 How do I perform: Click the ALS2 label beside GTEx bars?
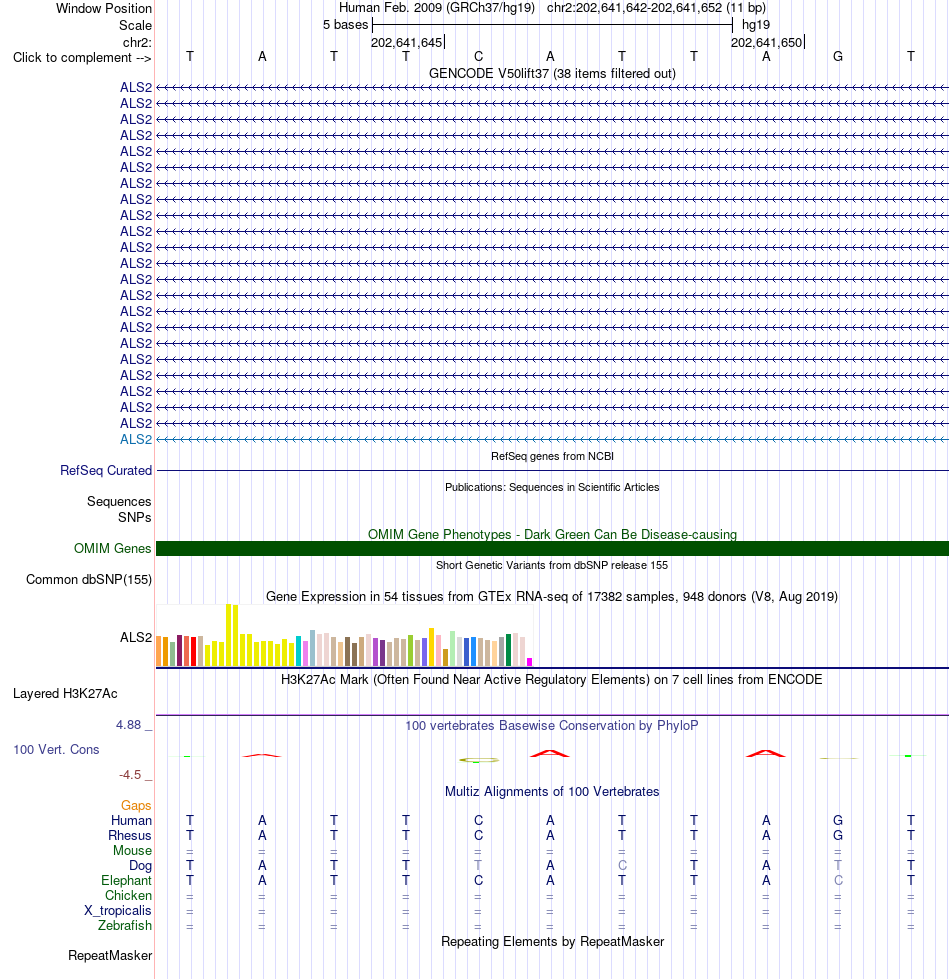[135, 637]
